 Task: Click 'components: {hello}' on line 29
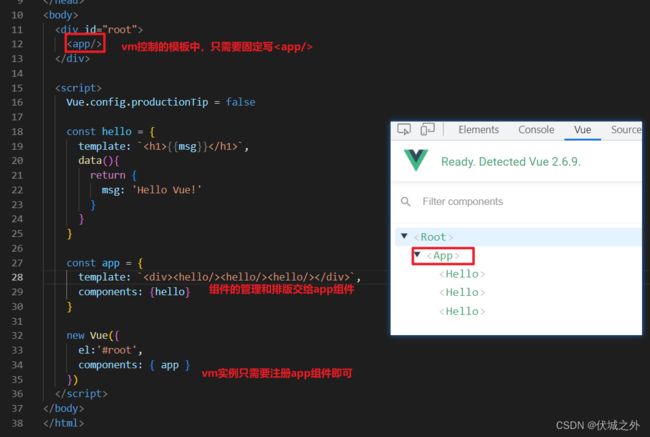(134, 292)
